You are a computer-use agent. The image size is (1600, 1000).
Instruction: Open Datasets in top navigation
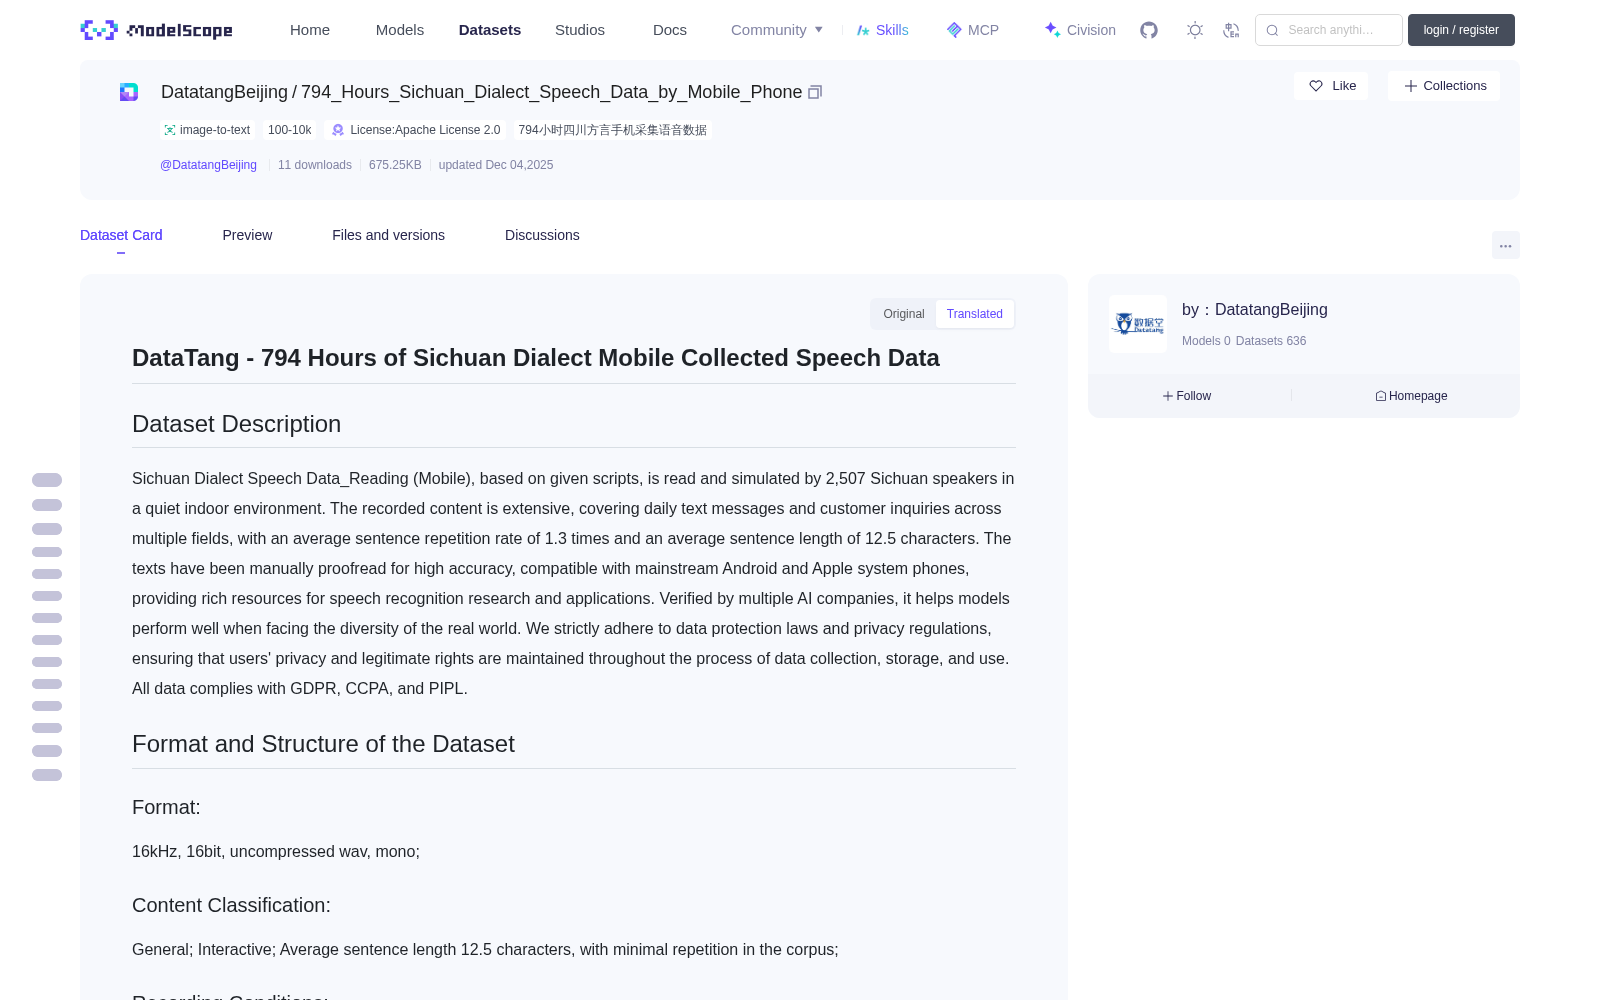click(490, 30)
